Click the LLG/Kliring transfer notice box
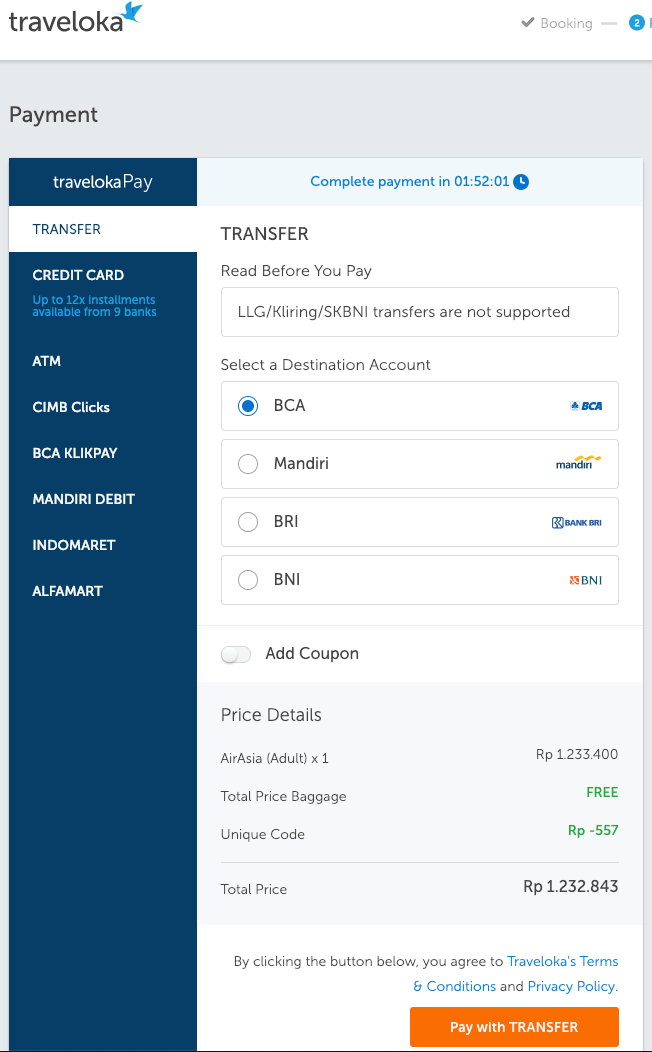This screenshot has height=1052, width=652. [419, 312]
